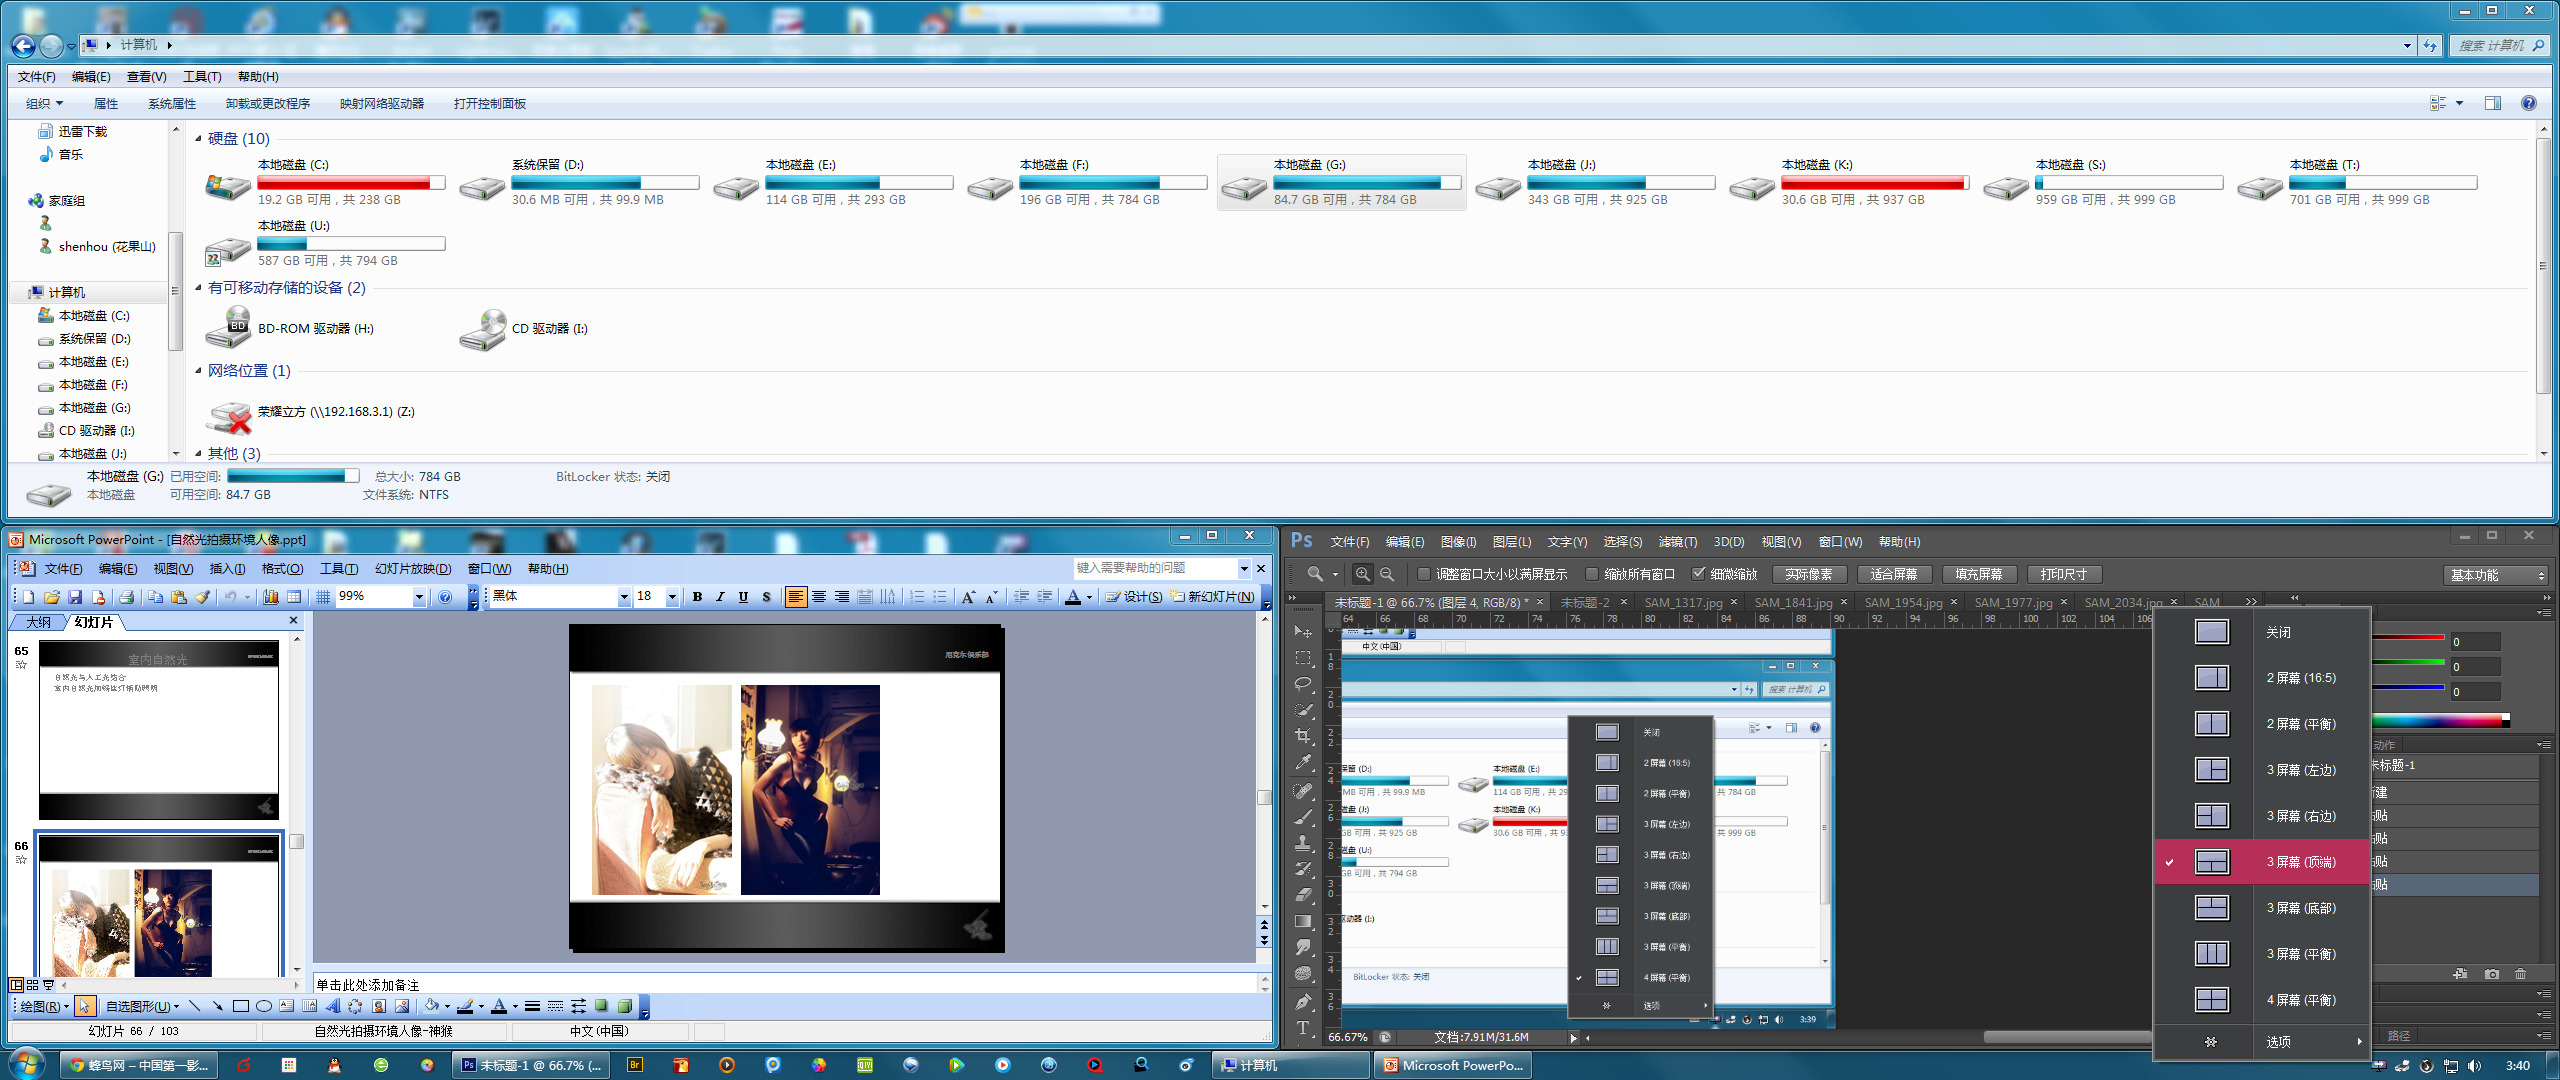Open the 黑体 font name dropdown
Screen dimensions: 2560x1080
[624, 597]
